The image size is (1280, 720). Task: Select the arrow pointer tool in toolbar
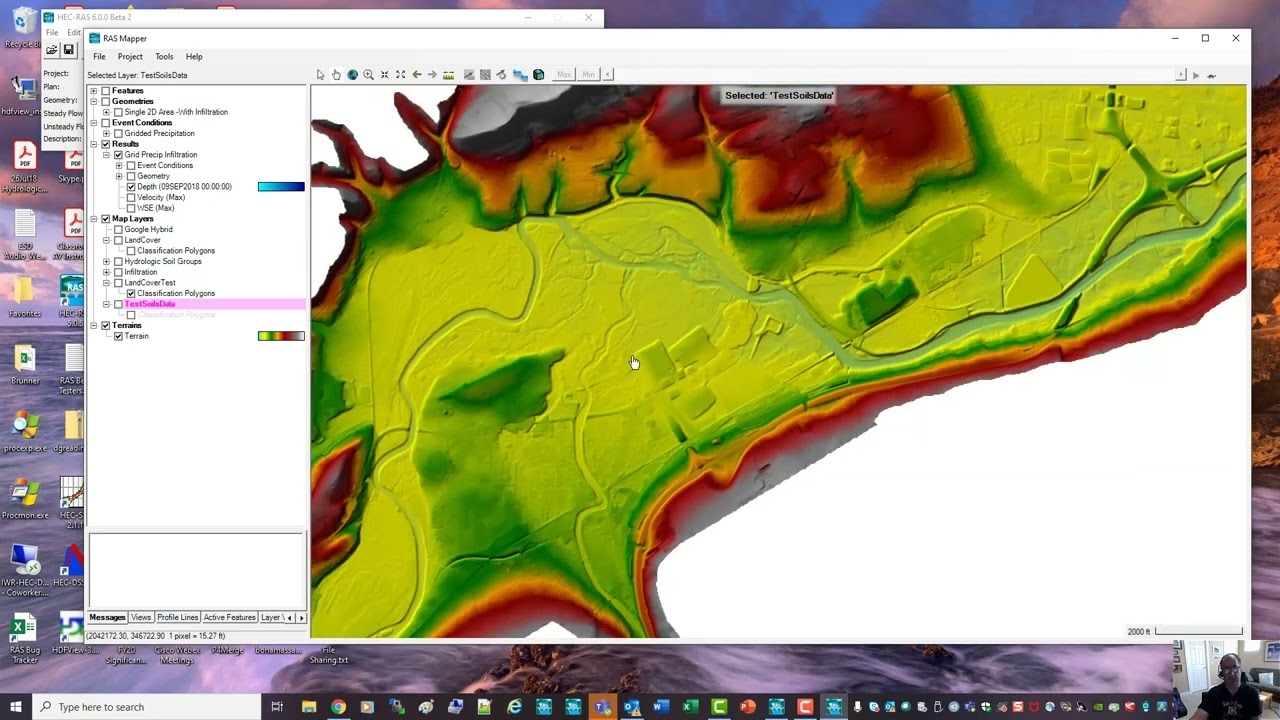tap(320, 75)
